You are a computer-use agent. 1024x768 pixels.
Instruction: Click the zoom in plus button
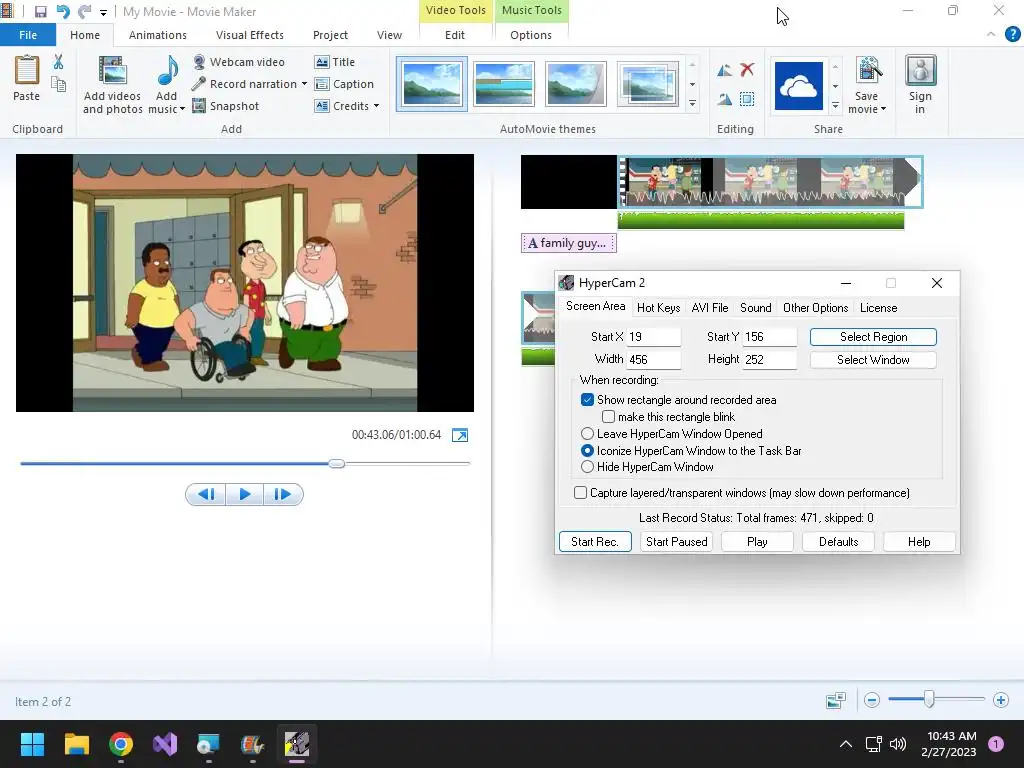pos(1000,700)
